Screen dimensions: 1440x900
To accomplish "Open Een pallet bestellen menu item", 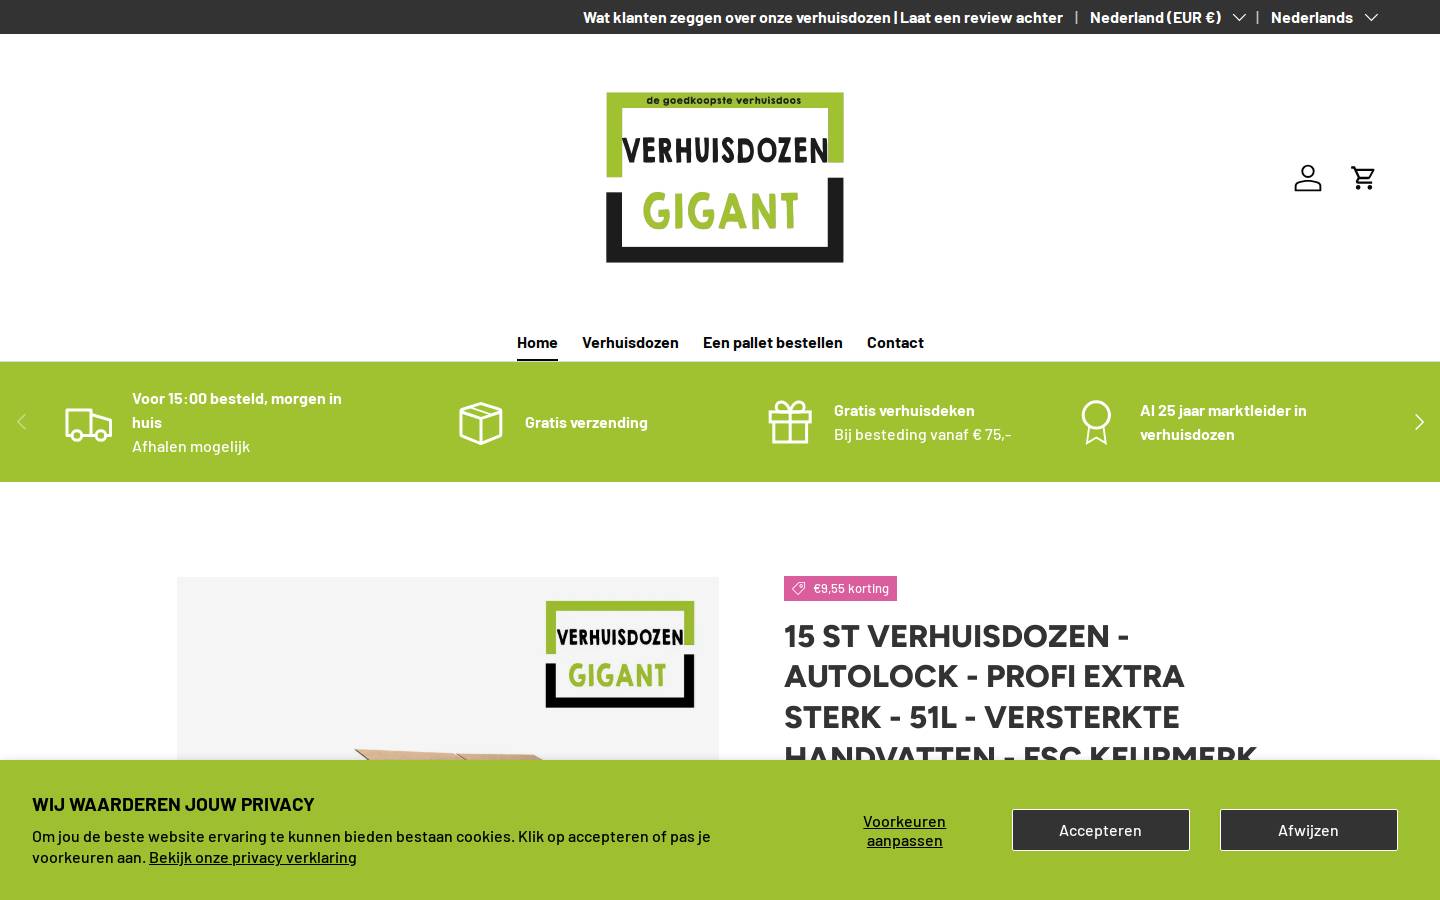I will click(x=773, y=342).
